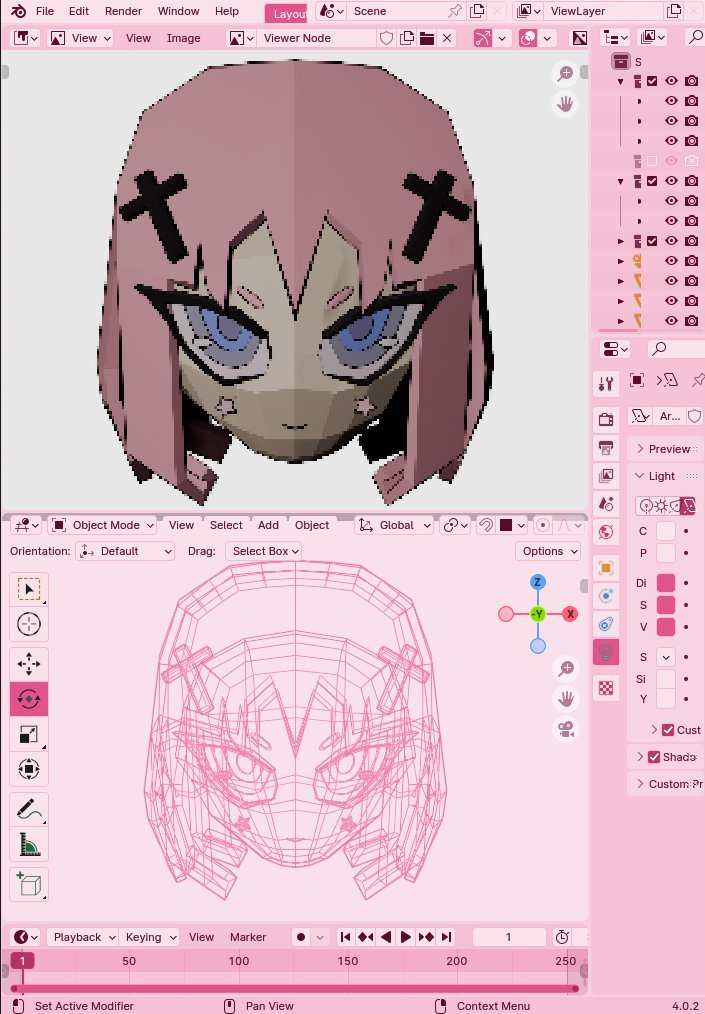705x1014 pixels.
Task: Switch to the Layout workspace tab
Action: point(287,14)
